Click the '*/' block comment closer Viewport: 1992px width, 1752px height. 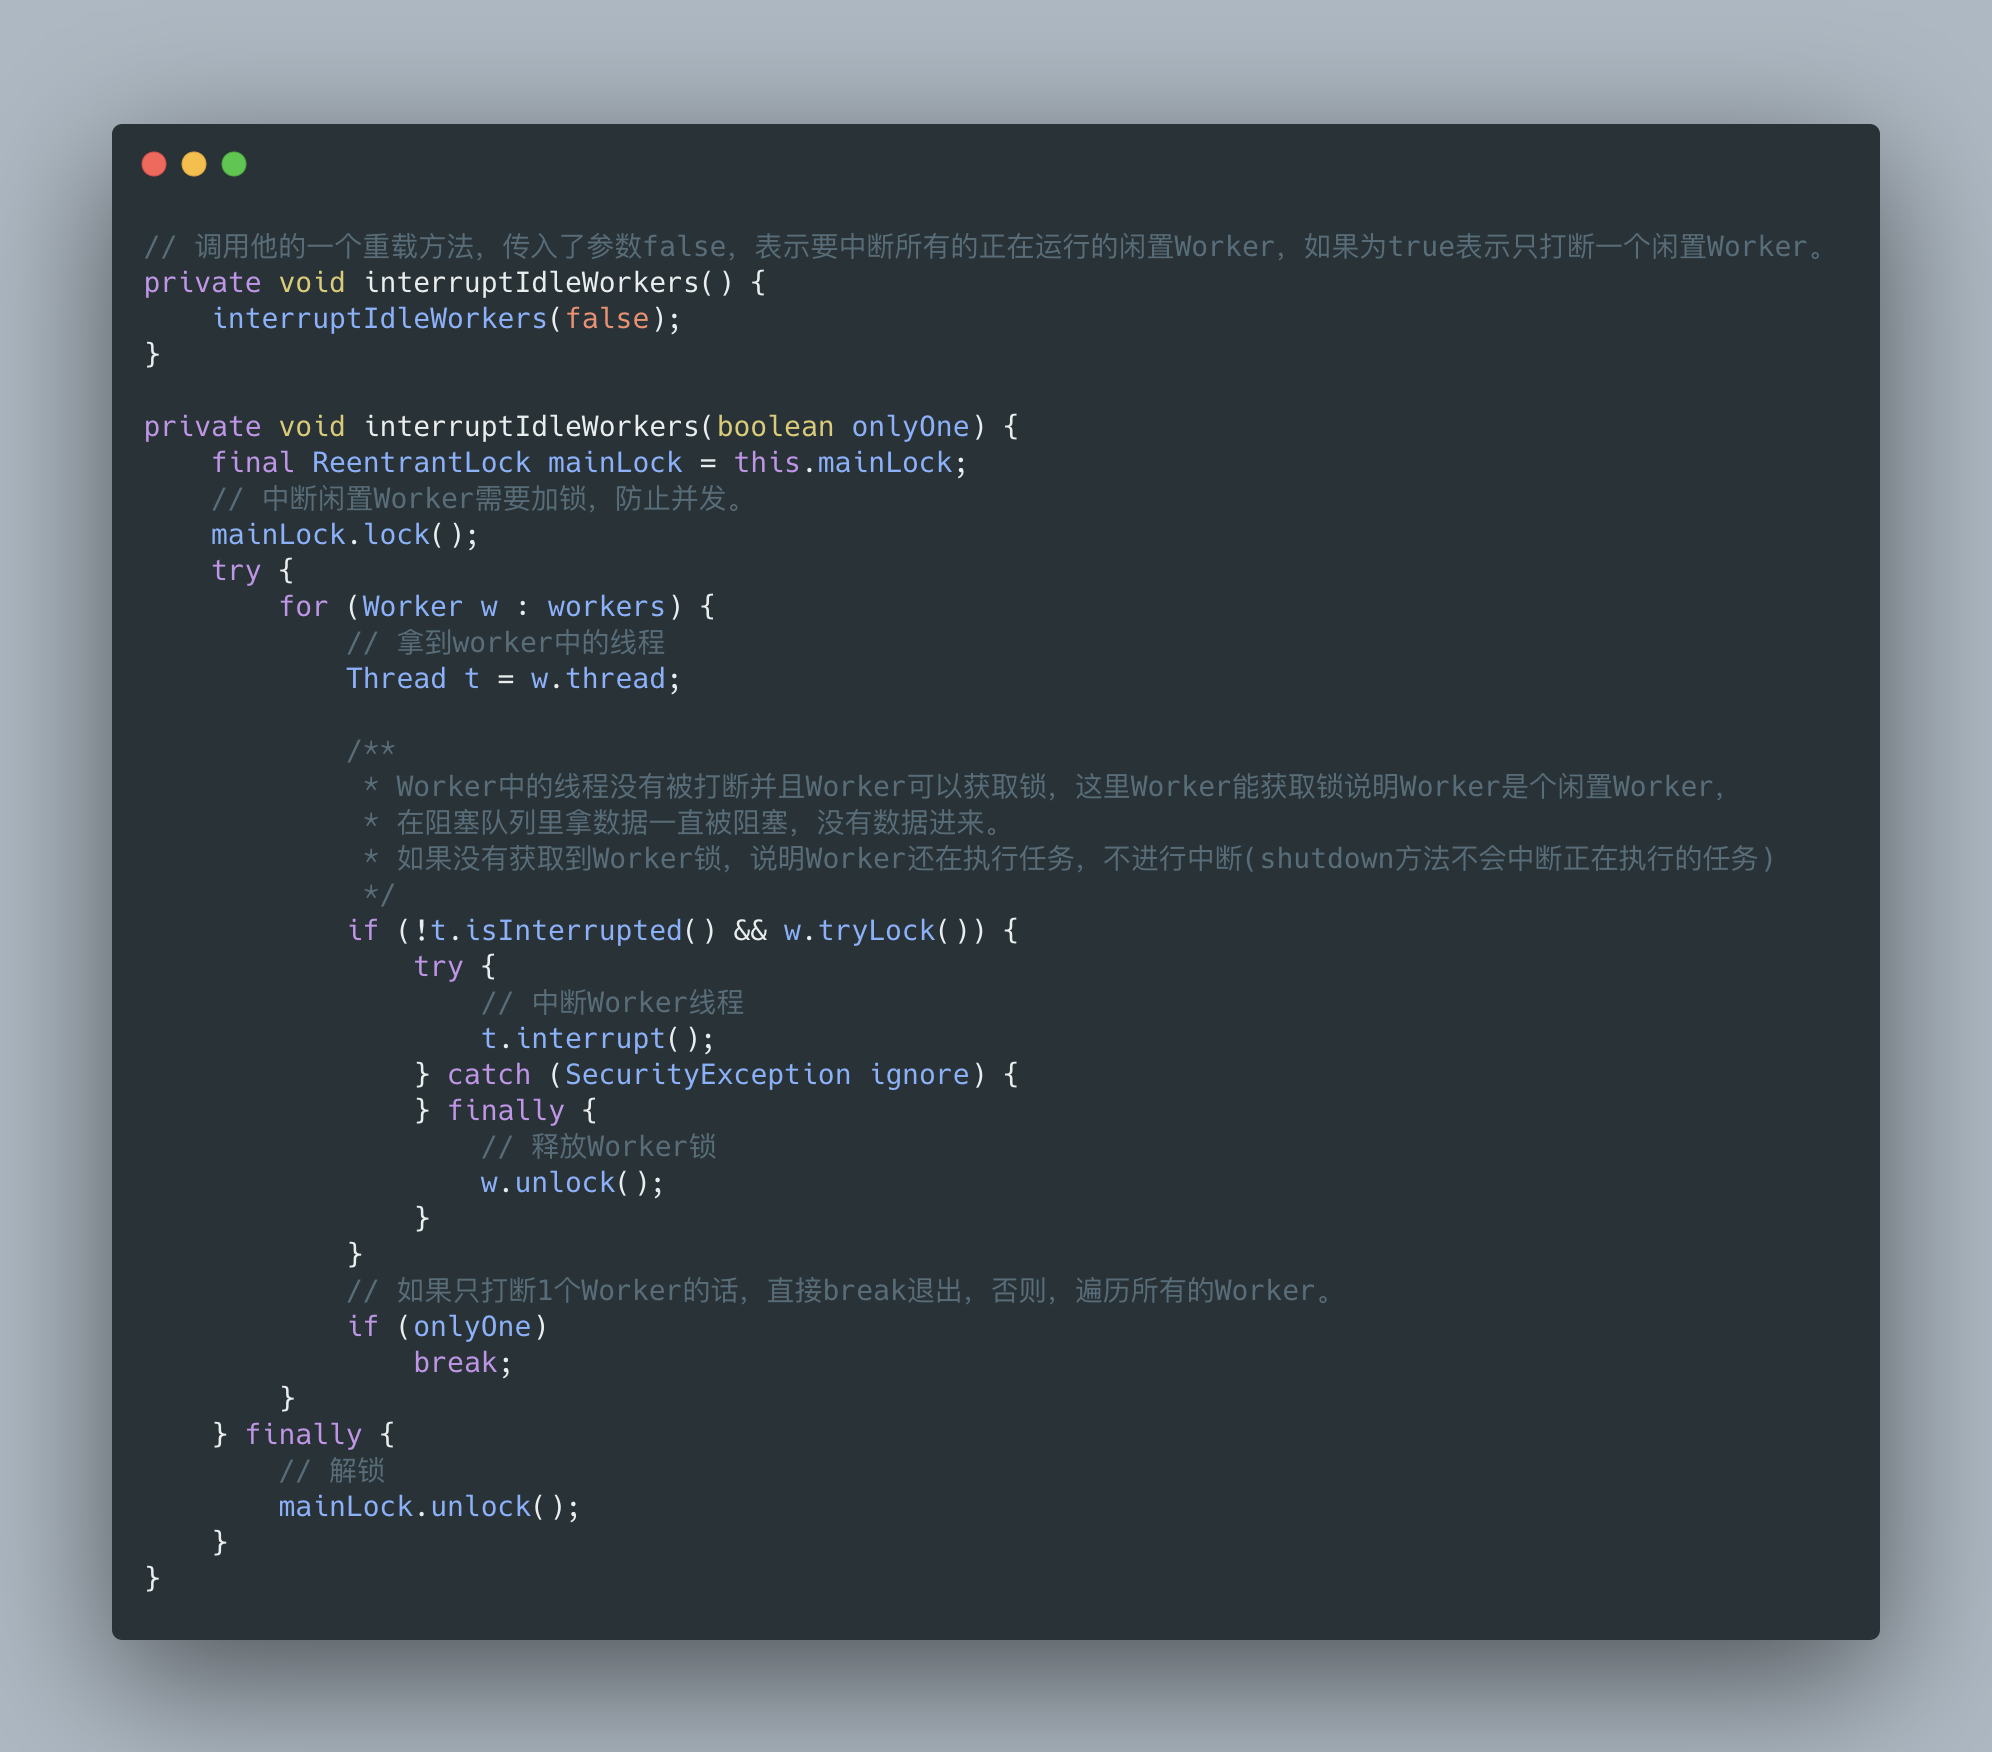coord(379,893)
